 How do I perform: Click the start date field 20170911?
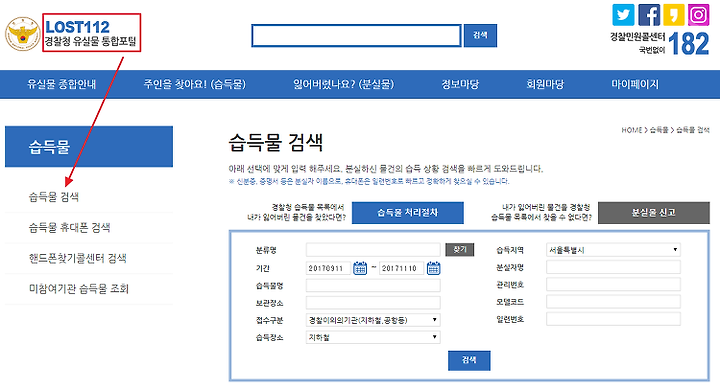(328, 268)
